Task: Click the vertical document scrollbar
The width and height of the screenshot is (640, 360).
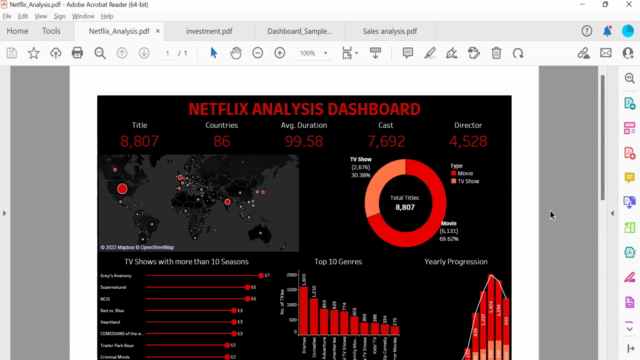Action: pyautogui.click(x=602, y=138)
